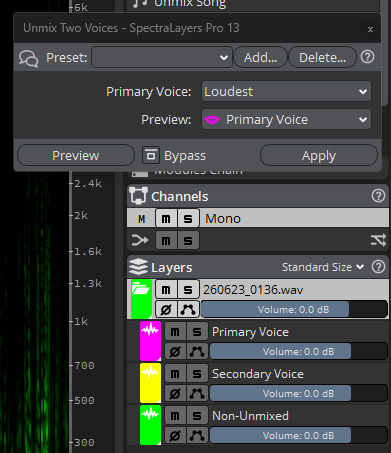Toggle solo in the channel routing row
The width and height of the screenshot is (391, 453).
pos(188,240)
